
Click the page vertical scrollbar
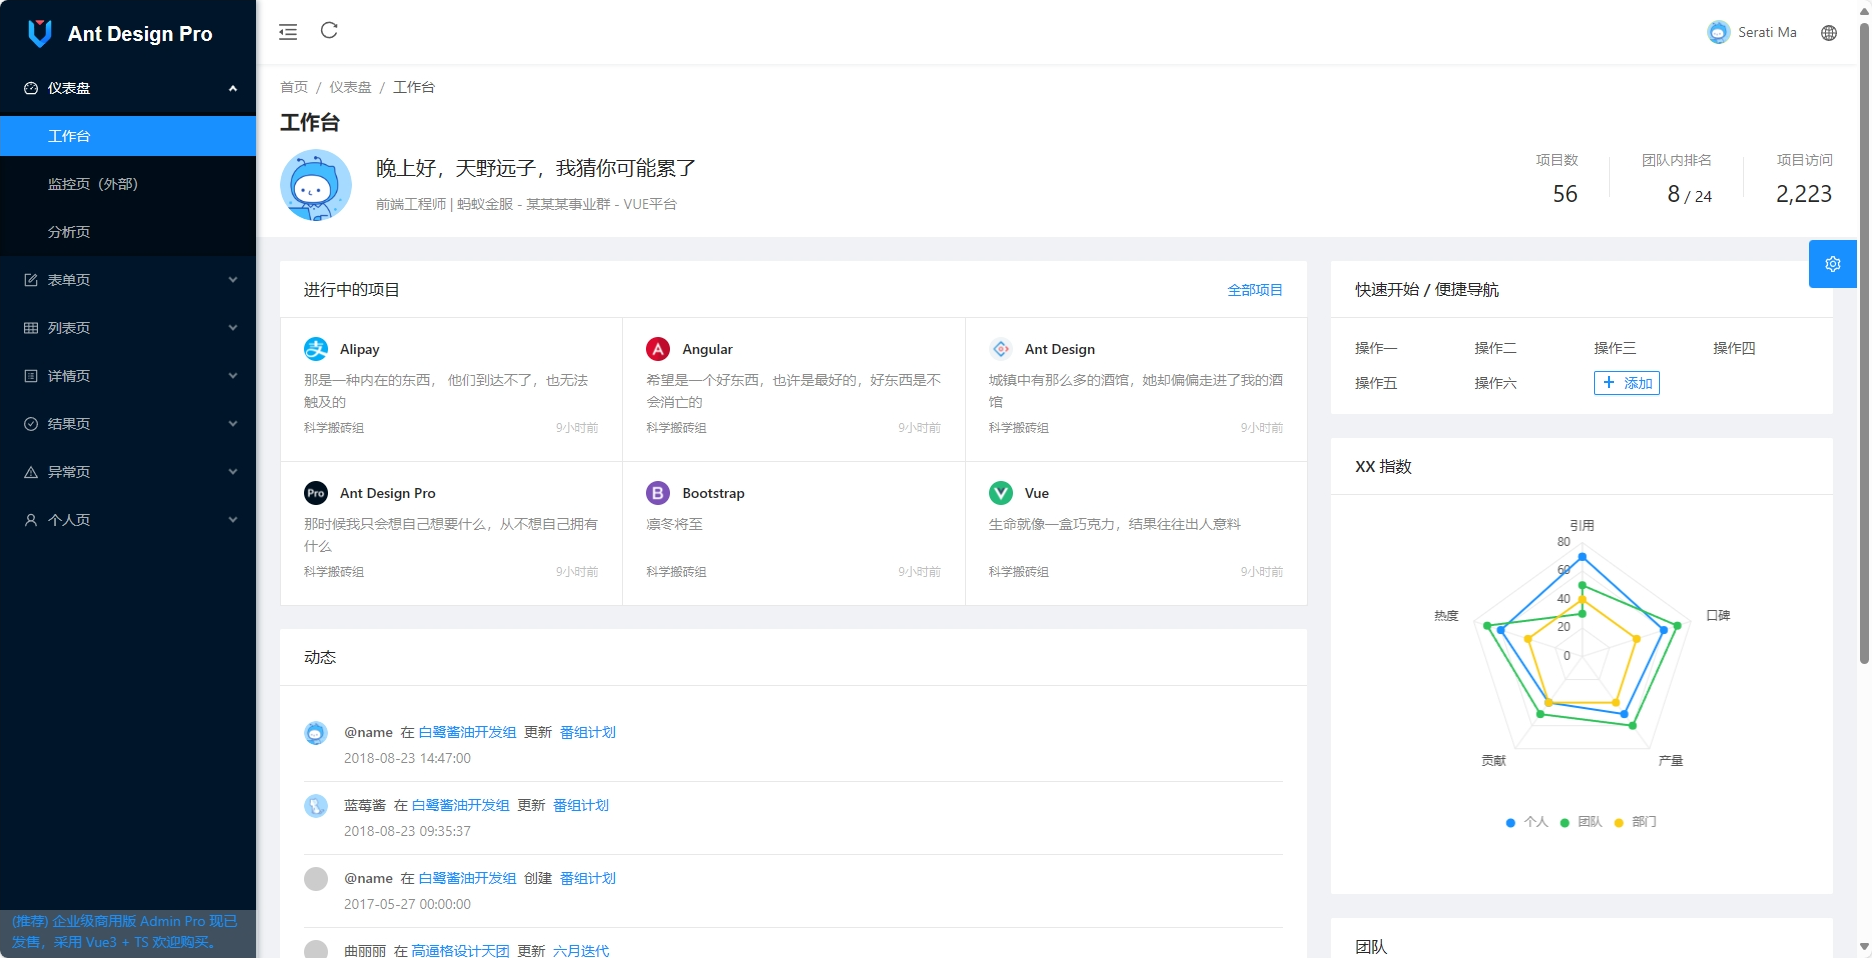pyautogui.click(x=1864, y=345)
